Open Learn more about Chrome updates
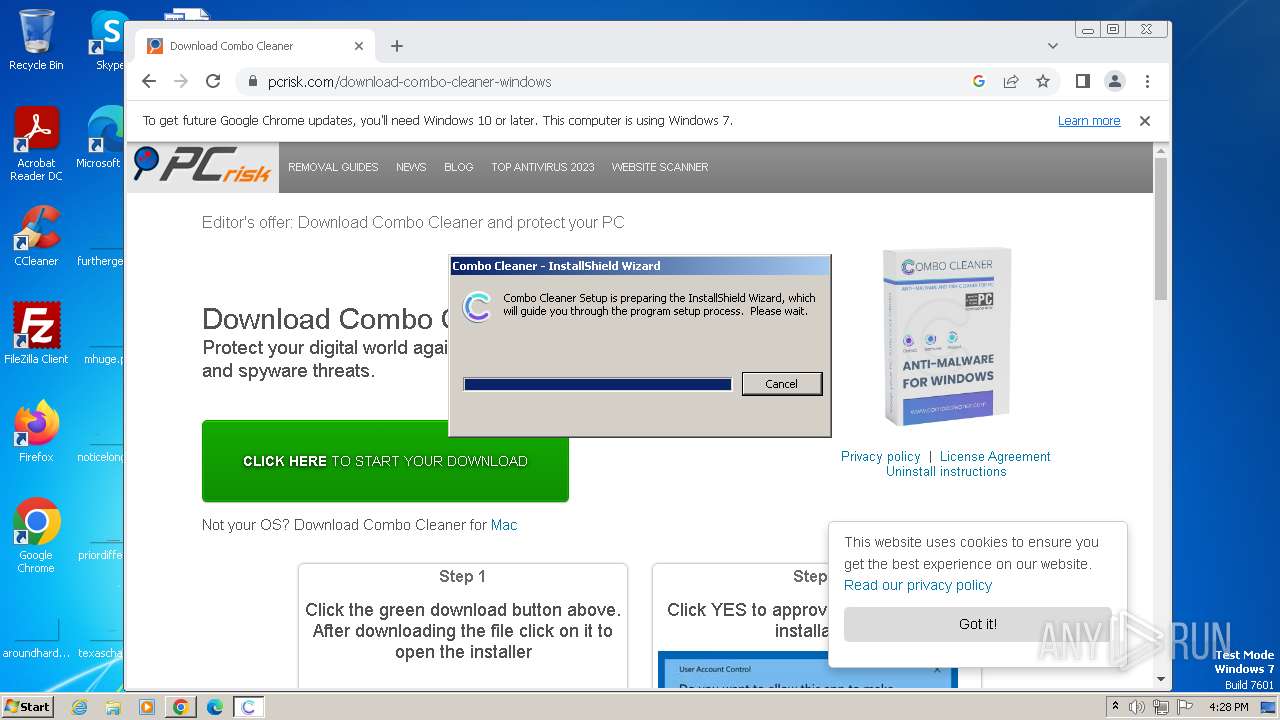 [1089, 121]
